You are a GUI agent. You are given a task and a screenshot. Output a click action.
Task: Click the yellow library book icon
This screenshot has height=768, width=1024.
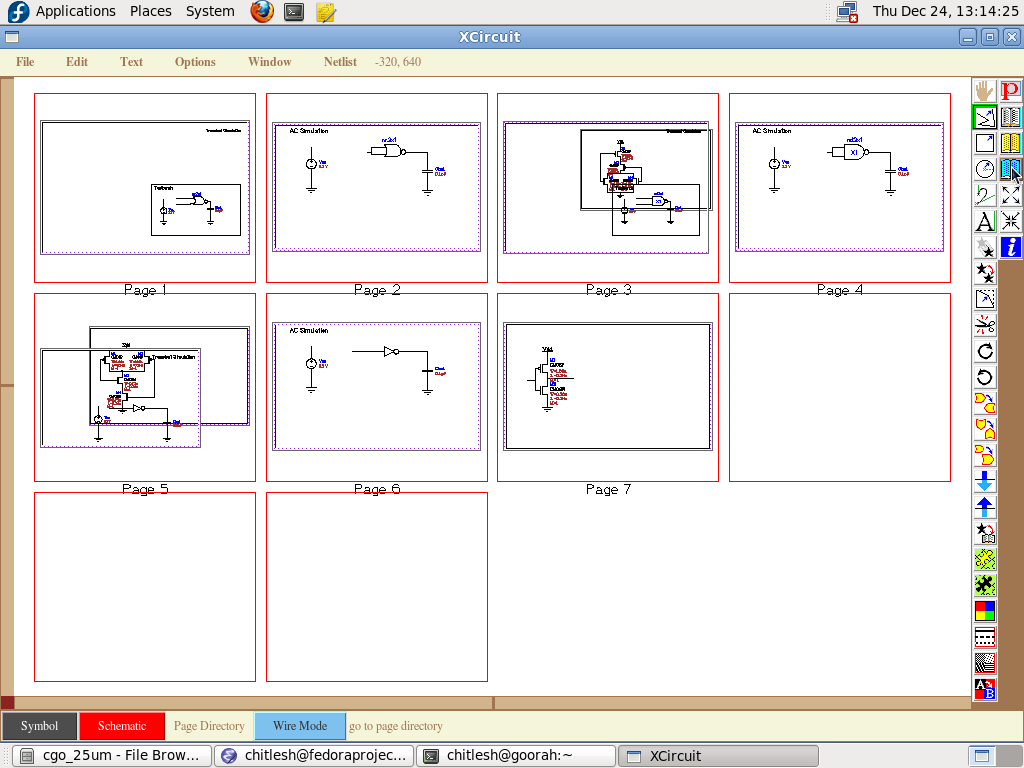[1011, 143]
